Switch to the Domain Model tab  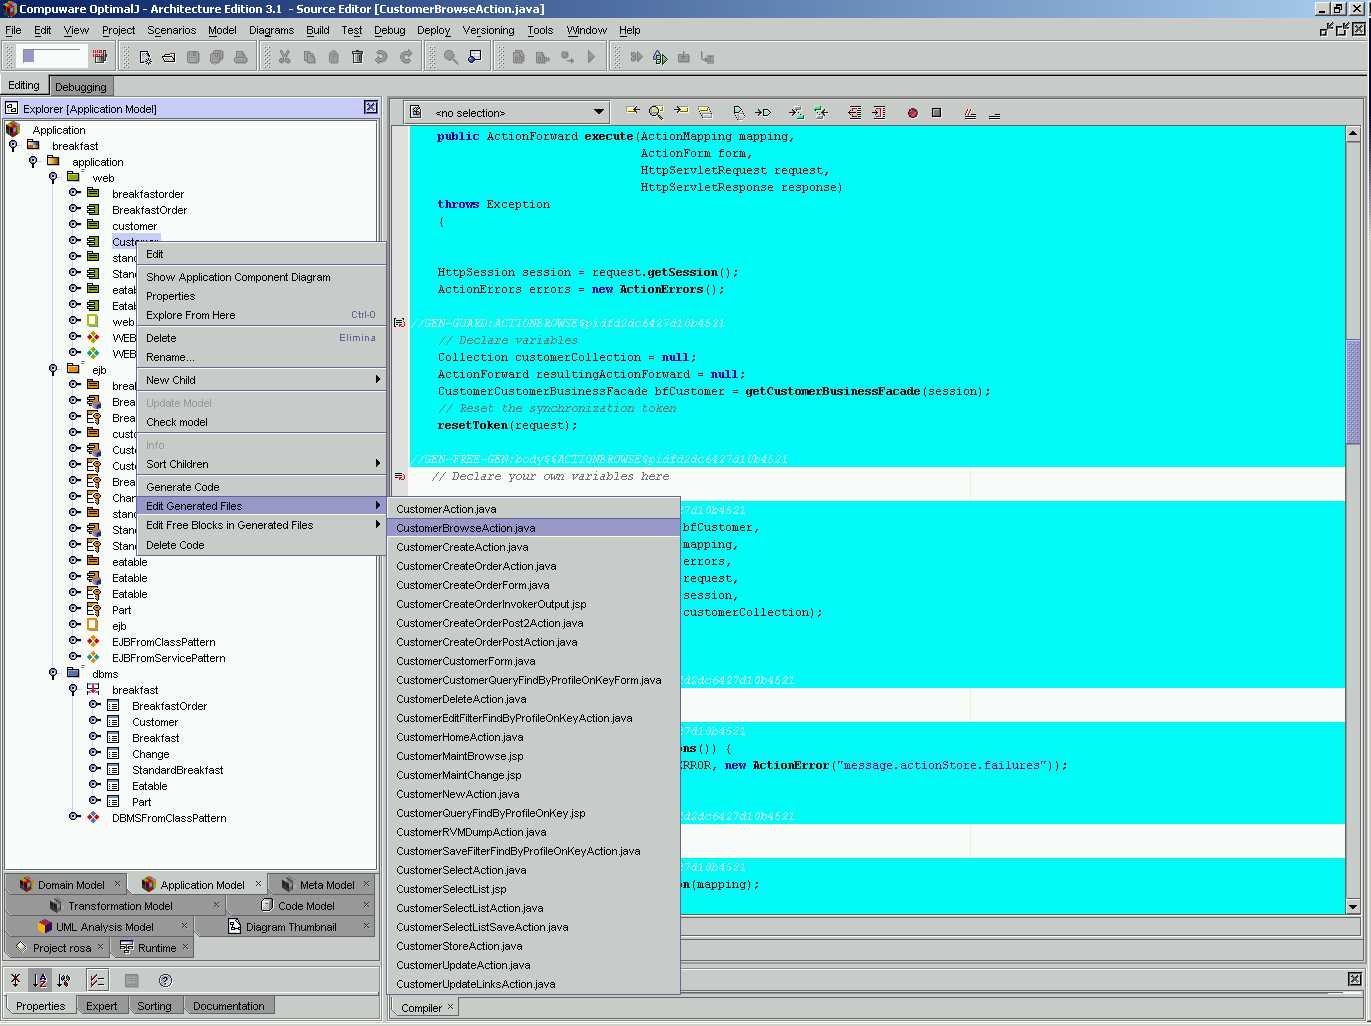point(65,884)
